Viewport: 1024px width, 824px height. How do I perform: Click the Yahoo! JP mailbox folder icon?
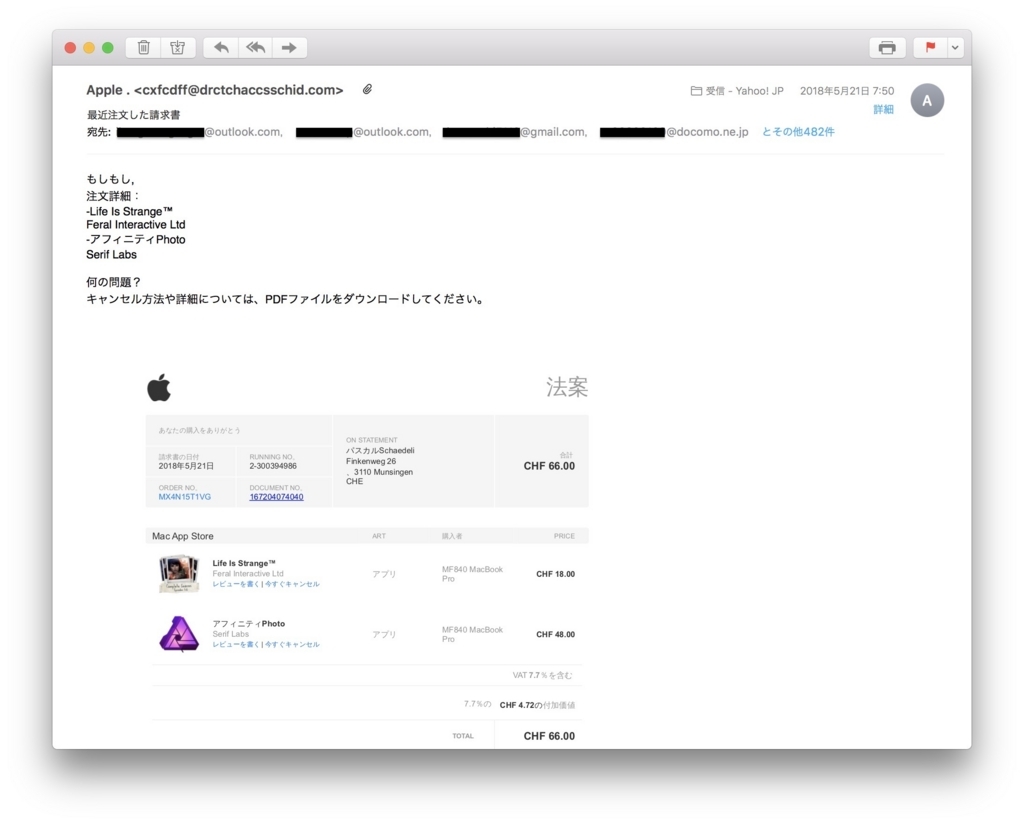pos(696,91)
